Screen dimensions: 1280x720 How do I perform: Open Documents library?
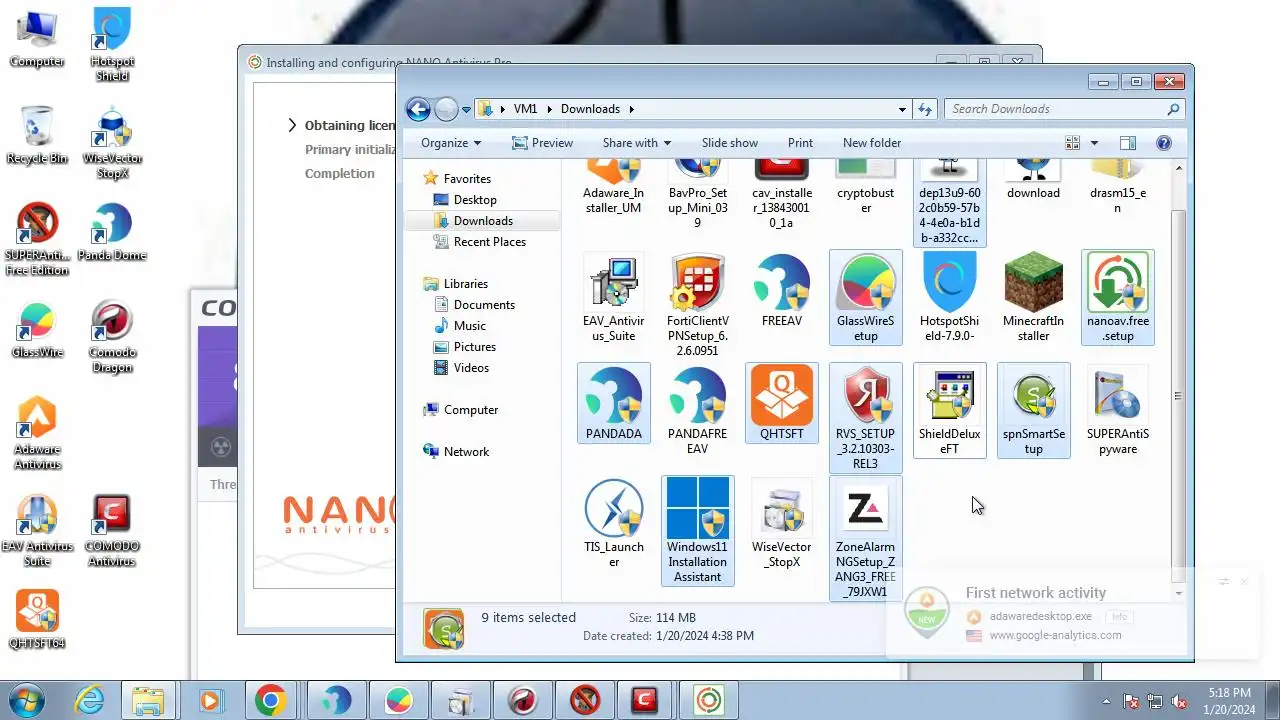[x=484, y=305]
